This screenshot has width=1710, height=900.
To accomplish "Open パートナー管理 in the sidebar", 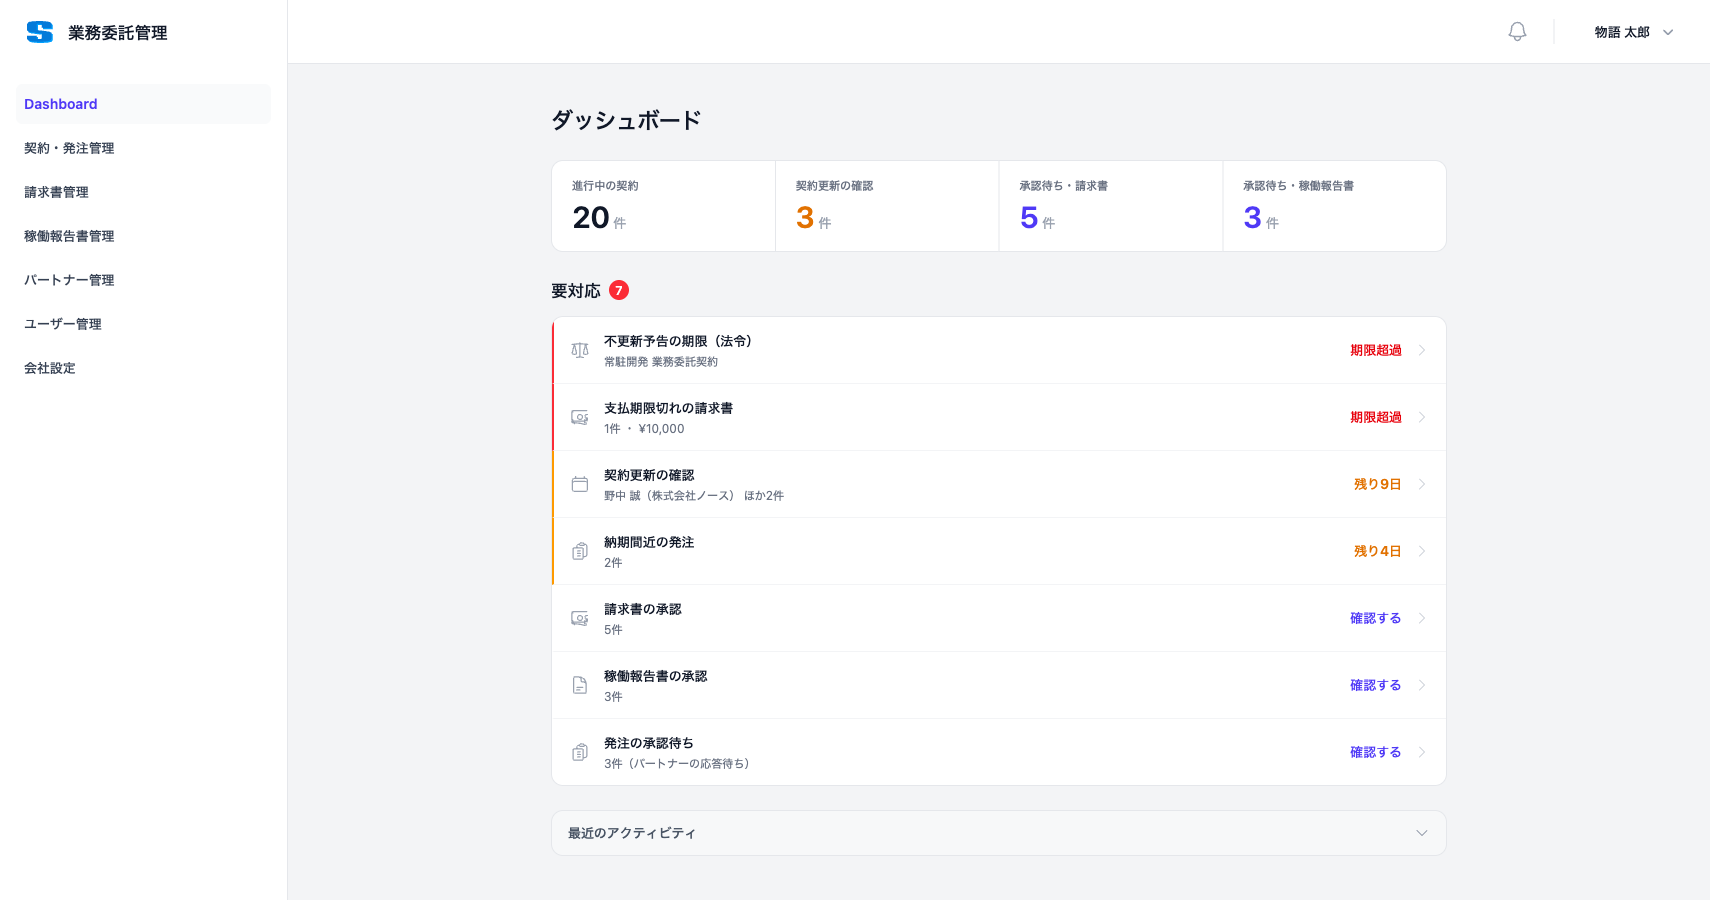I will (143, 280).
